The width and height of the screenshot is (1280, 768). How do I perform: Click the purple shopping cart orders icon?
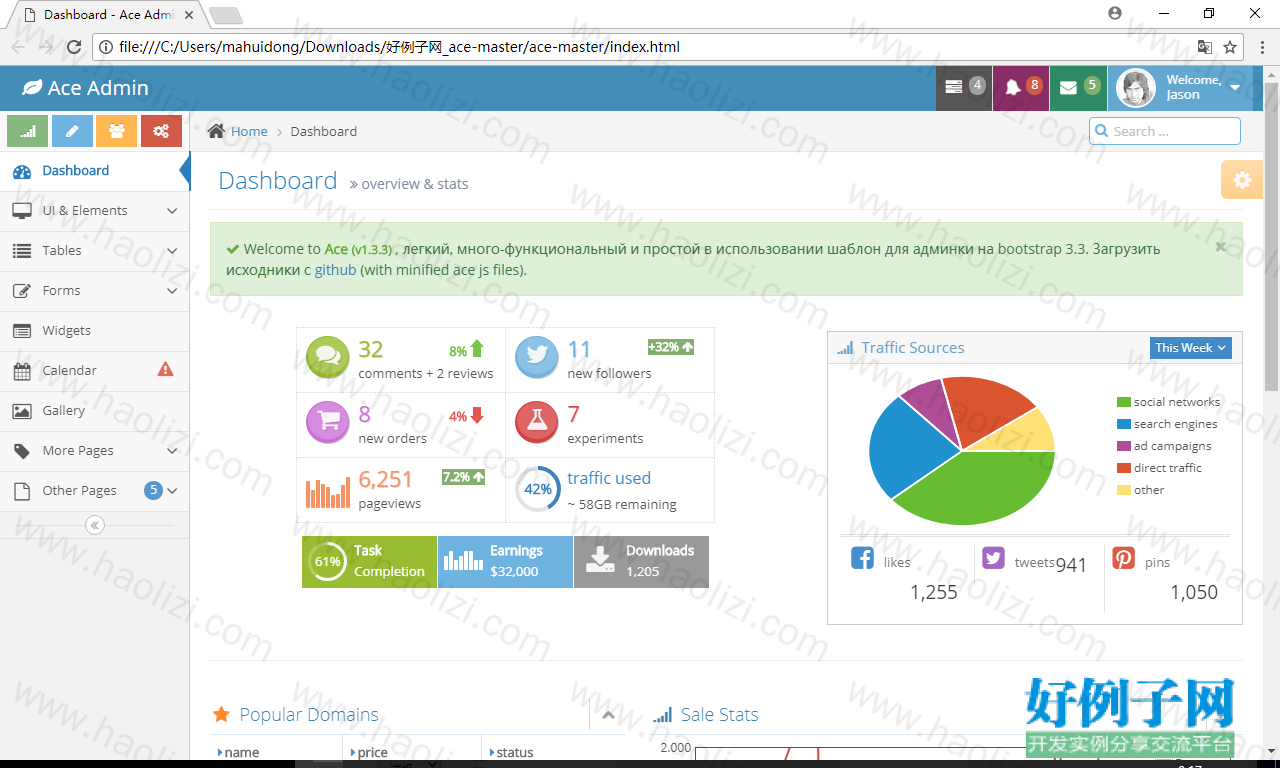pos(327,423)
